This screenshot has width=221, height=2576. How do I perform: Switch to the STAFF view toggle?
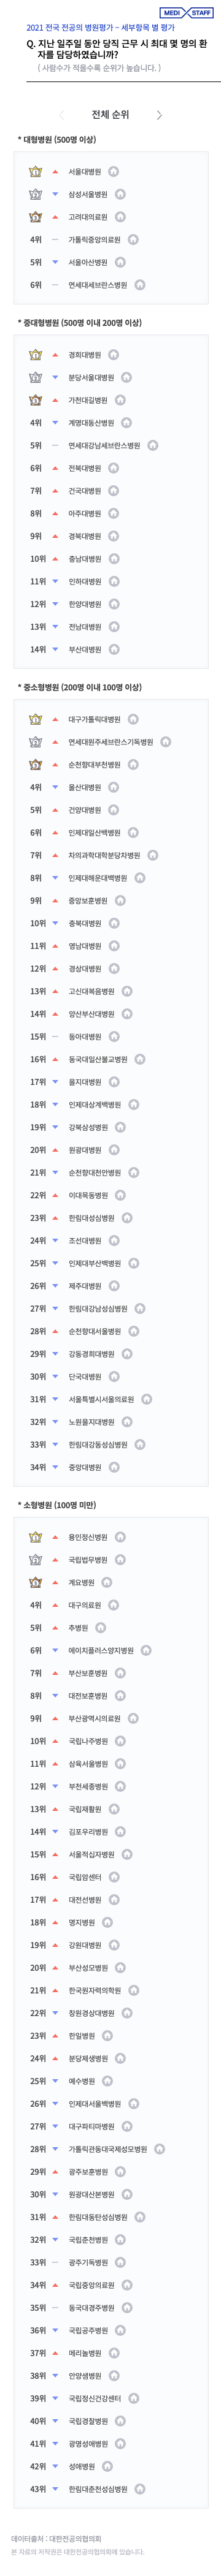(x=201, y=13)
